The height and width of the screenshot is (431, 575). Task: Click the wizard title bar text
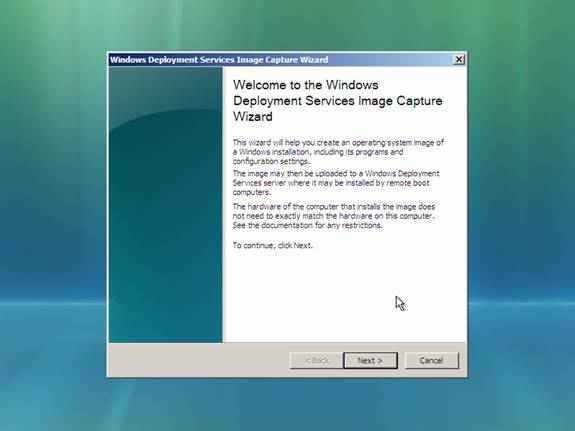tap(219, 59)
